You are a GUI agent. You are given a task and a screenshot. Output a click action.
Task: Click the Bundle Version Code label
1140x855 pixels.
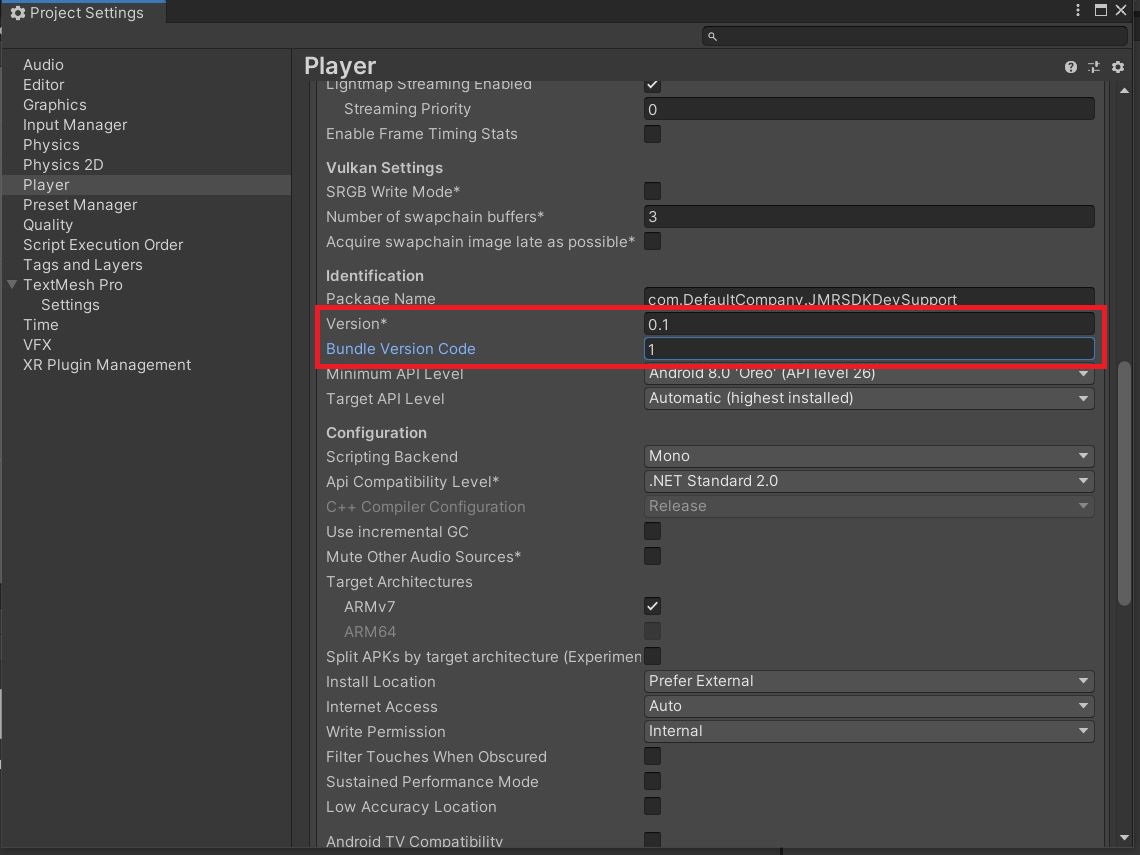(400, 349)
